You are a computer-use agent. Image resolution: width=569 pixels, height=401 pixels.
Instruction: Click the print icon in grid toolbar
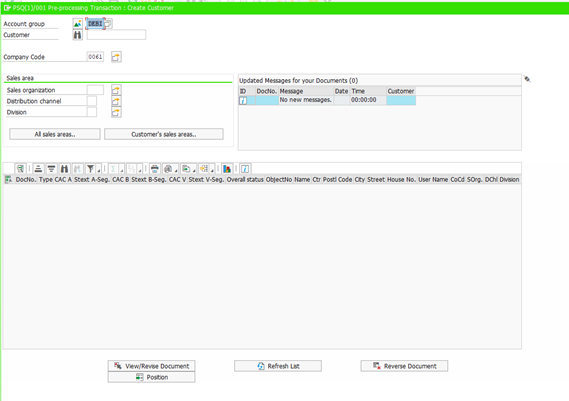[155, 169]
